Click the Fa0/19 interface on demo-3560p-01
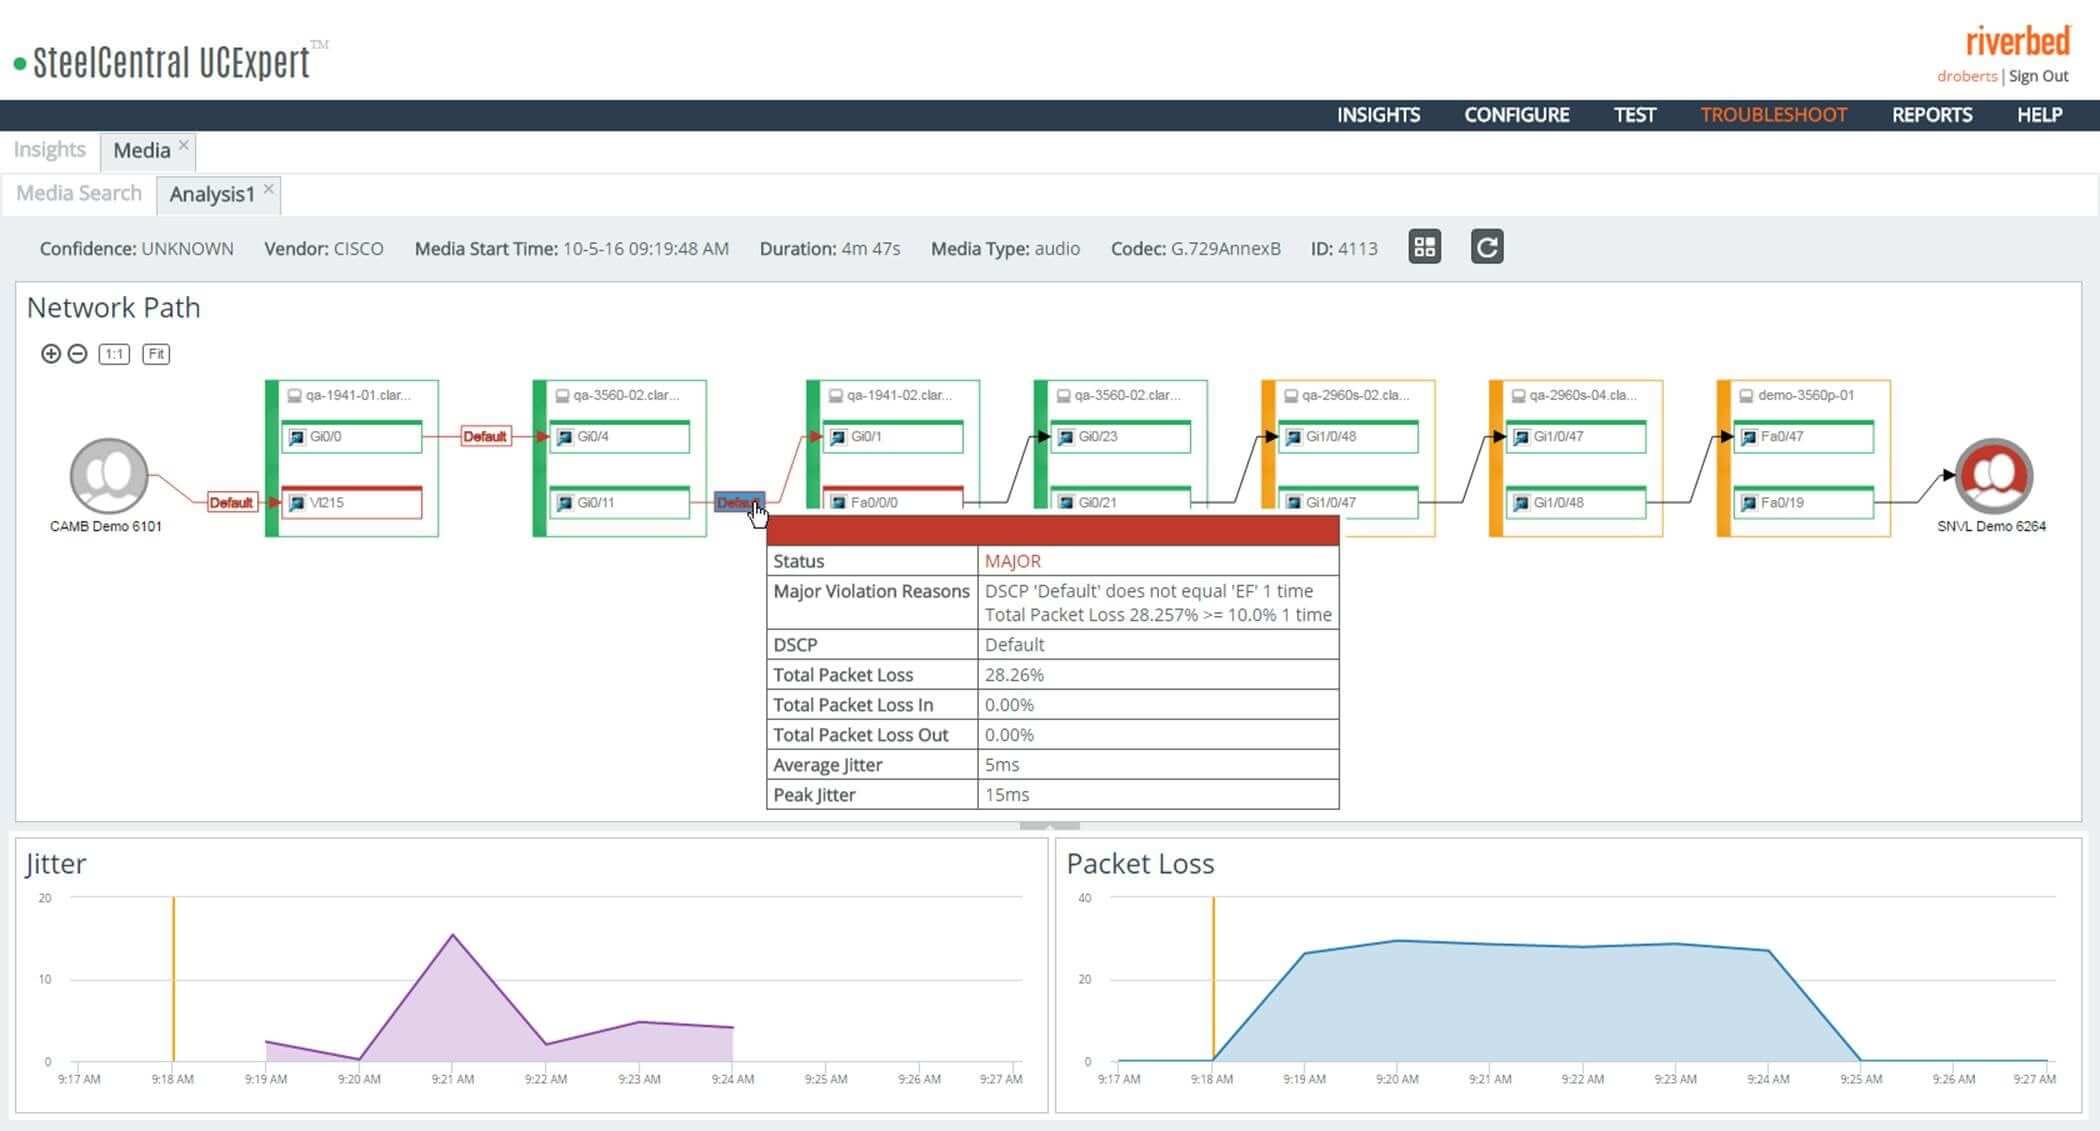The height and width of the screenshot is (1131, 2100). [x=1804, y=502]
